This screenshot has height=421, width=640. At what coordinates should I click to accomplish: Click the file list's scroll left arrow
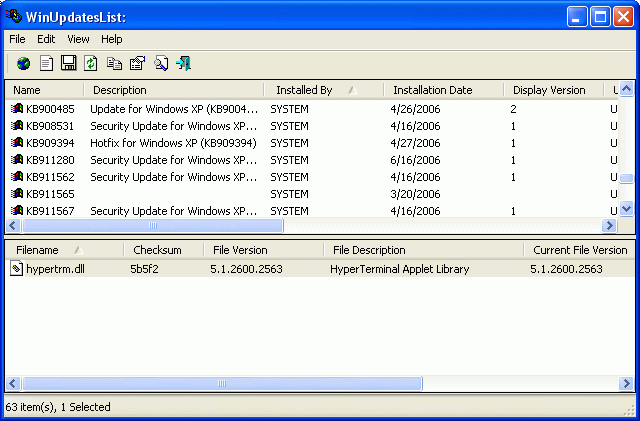(x=13, y=383)
